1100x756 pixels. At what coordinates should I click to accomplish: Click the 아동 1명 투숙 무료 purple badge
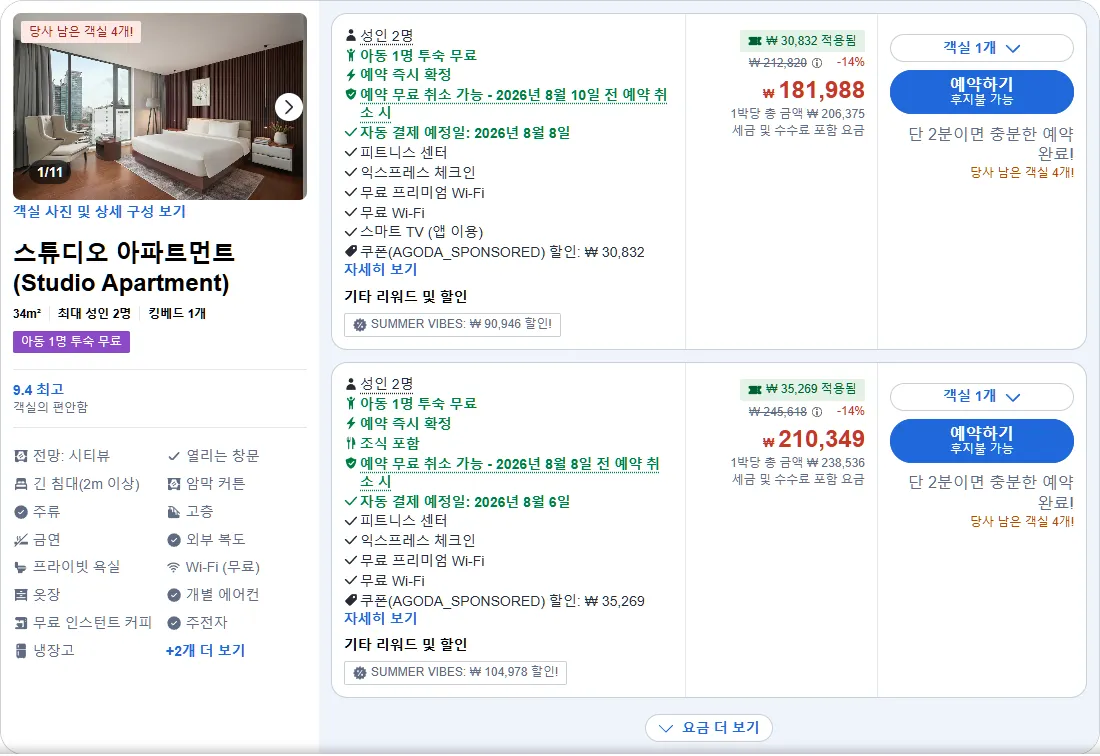pos(72,342)
